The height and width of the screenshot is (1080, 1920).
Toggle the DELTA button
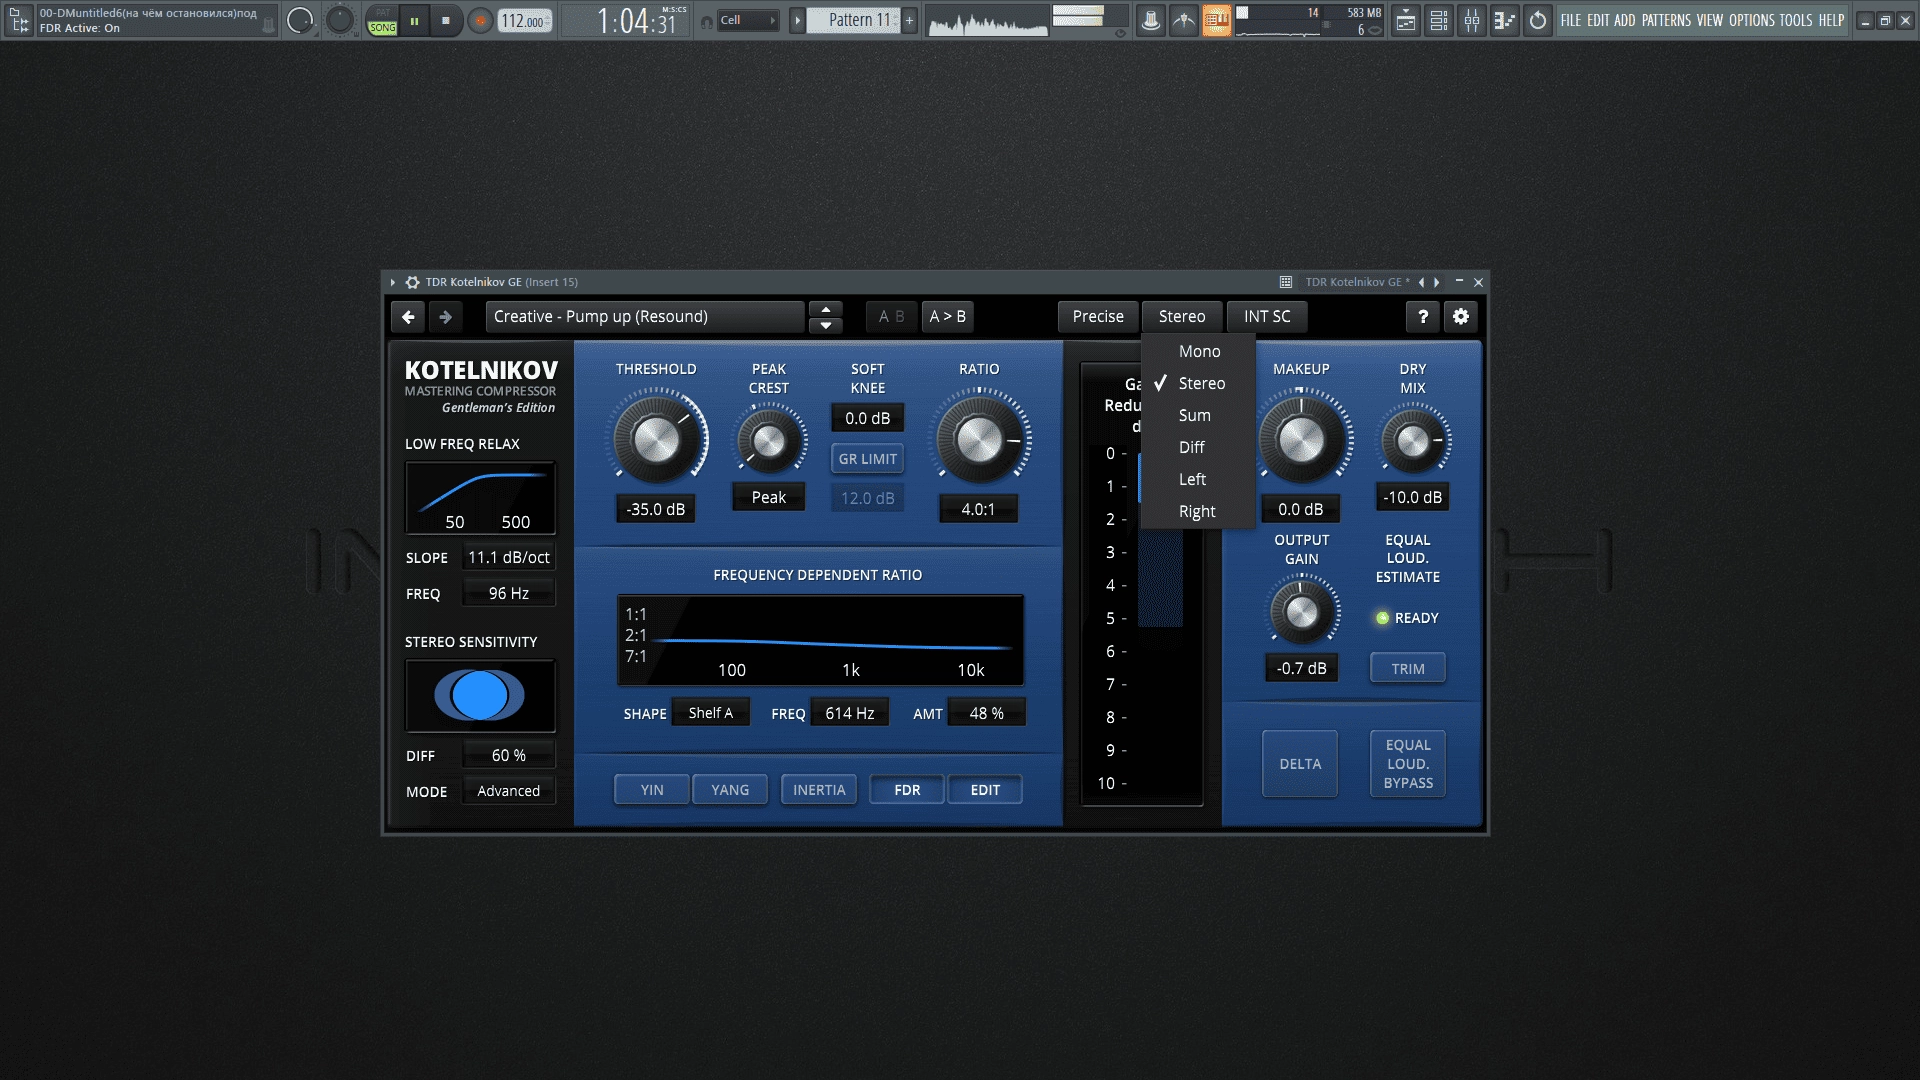[1300, 764]
